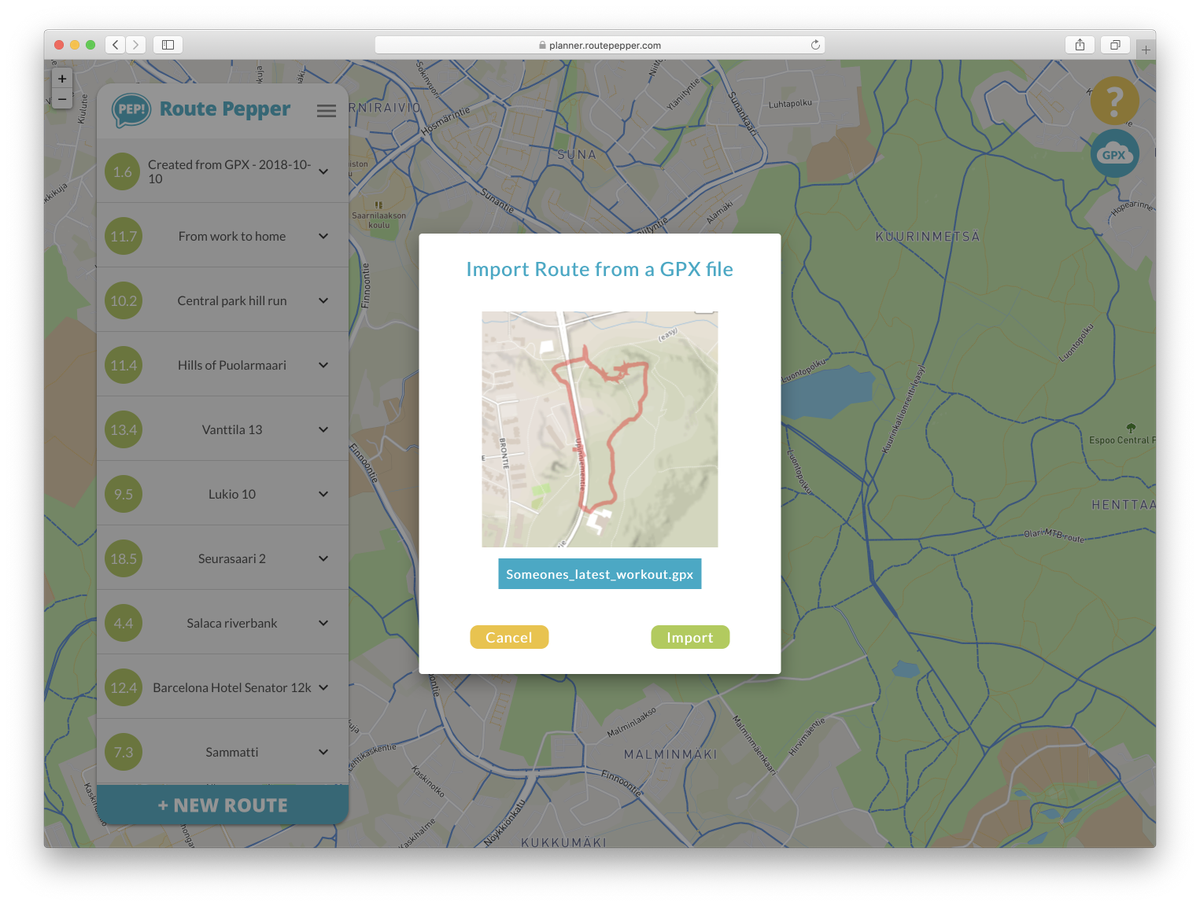Expand the From work to home chevron
The image size is (1200, 906).
click(323, 236)
